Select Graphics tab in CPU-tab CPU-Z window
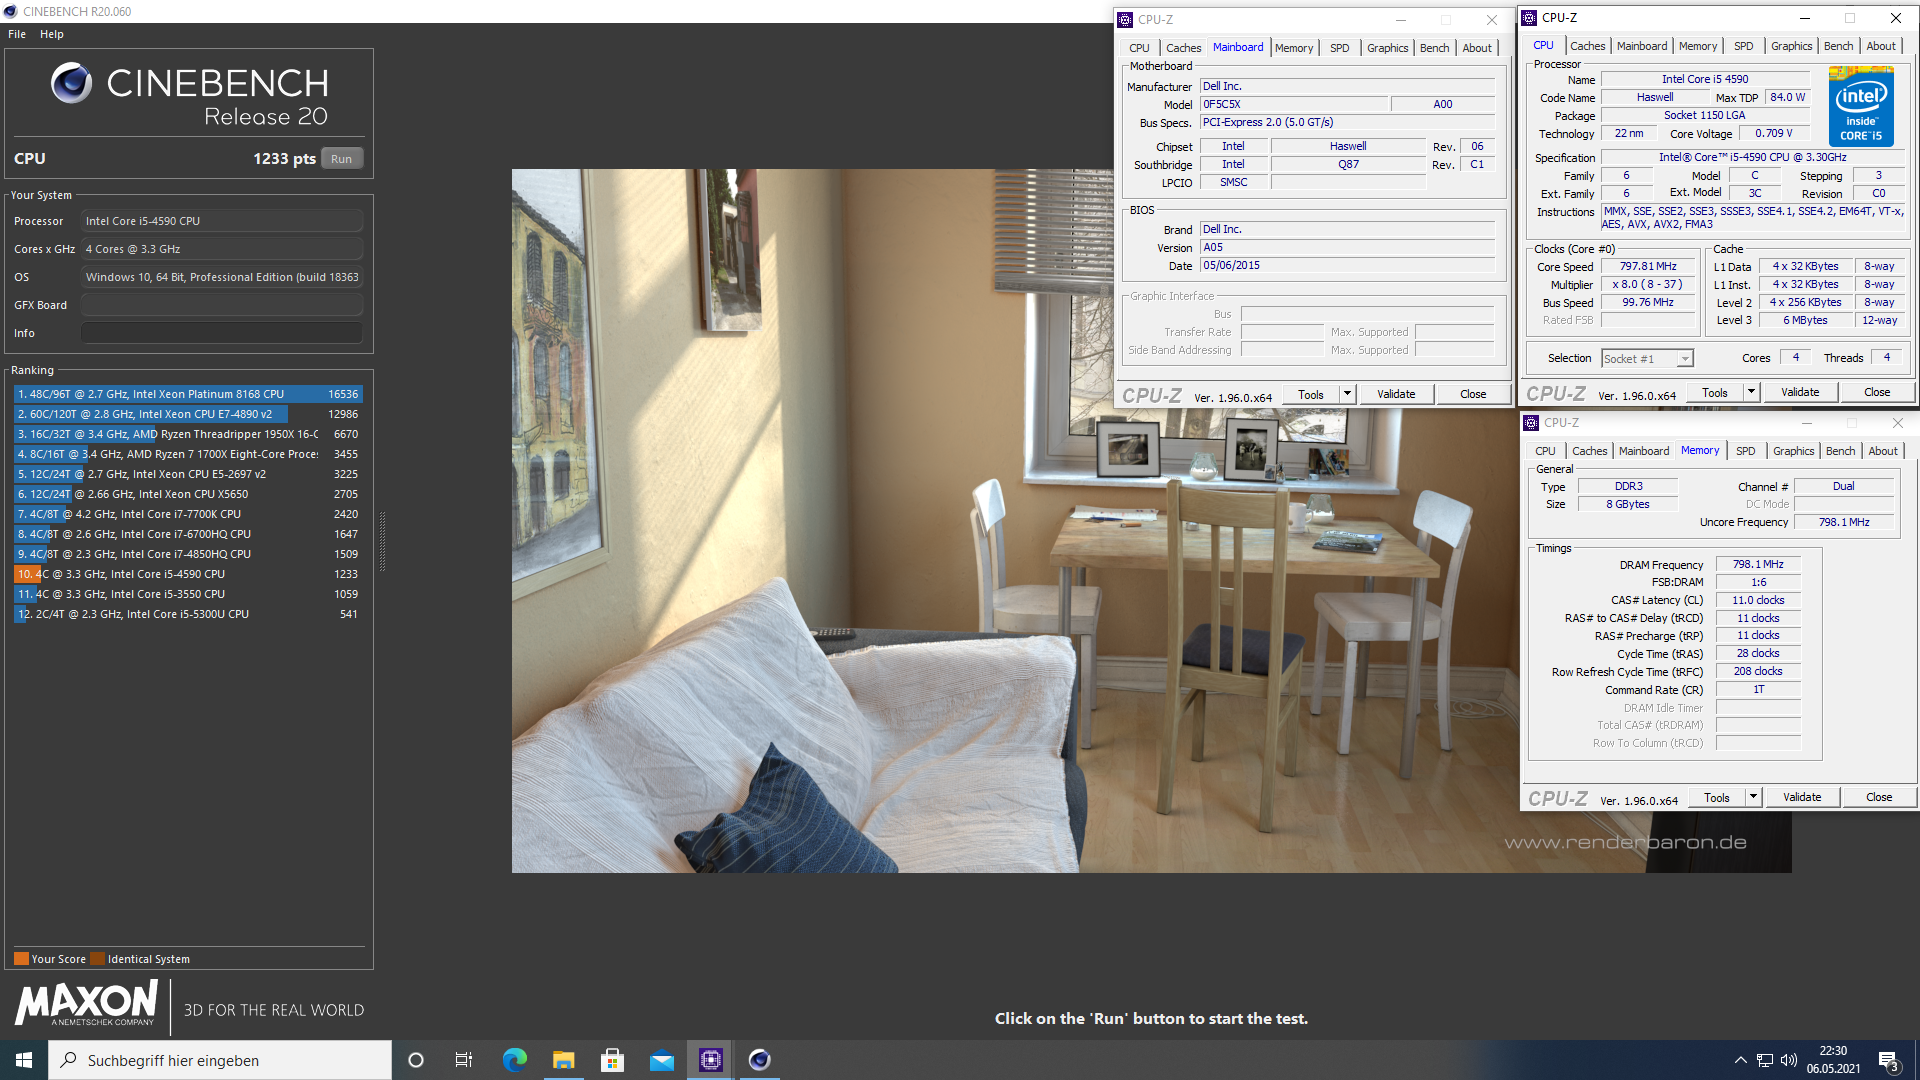The height and width of the screenshot is (1080, 1920). [1791, 46]
